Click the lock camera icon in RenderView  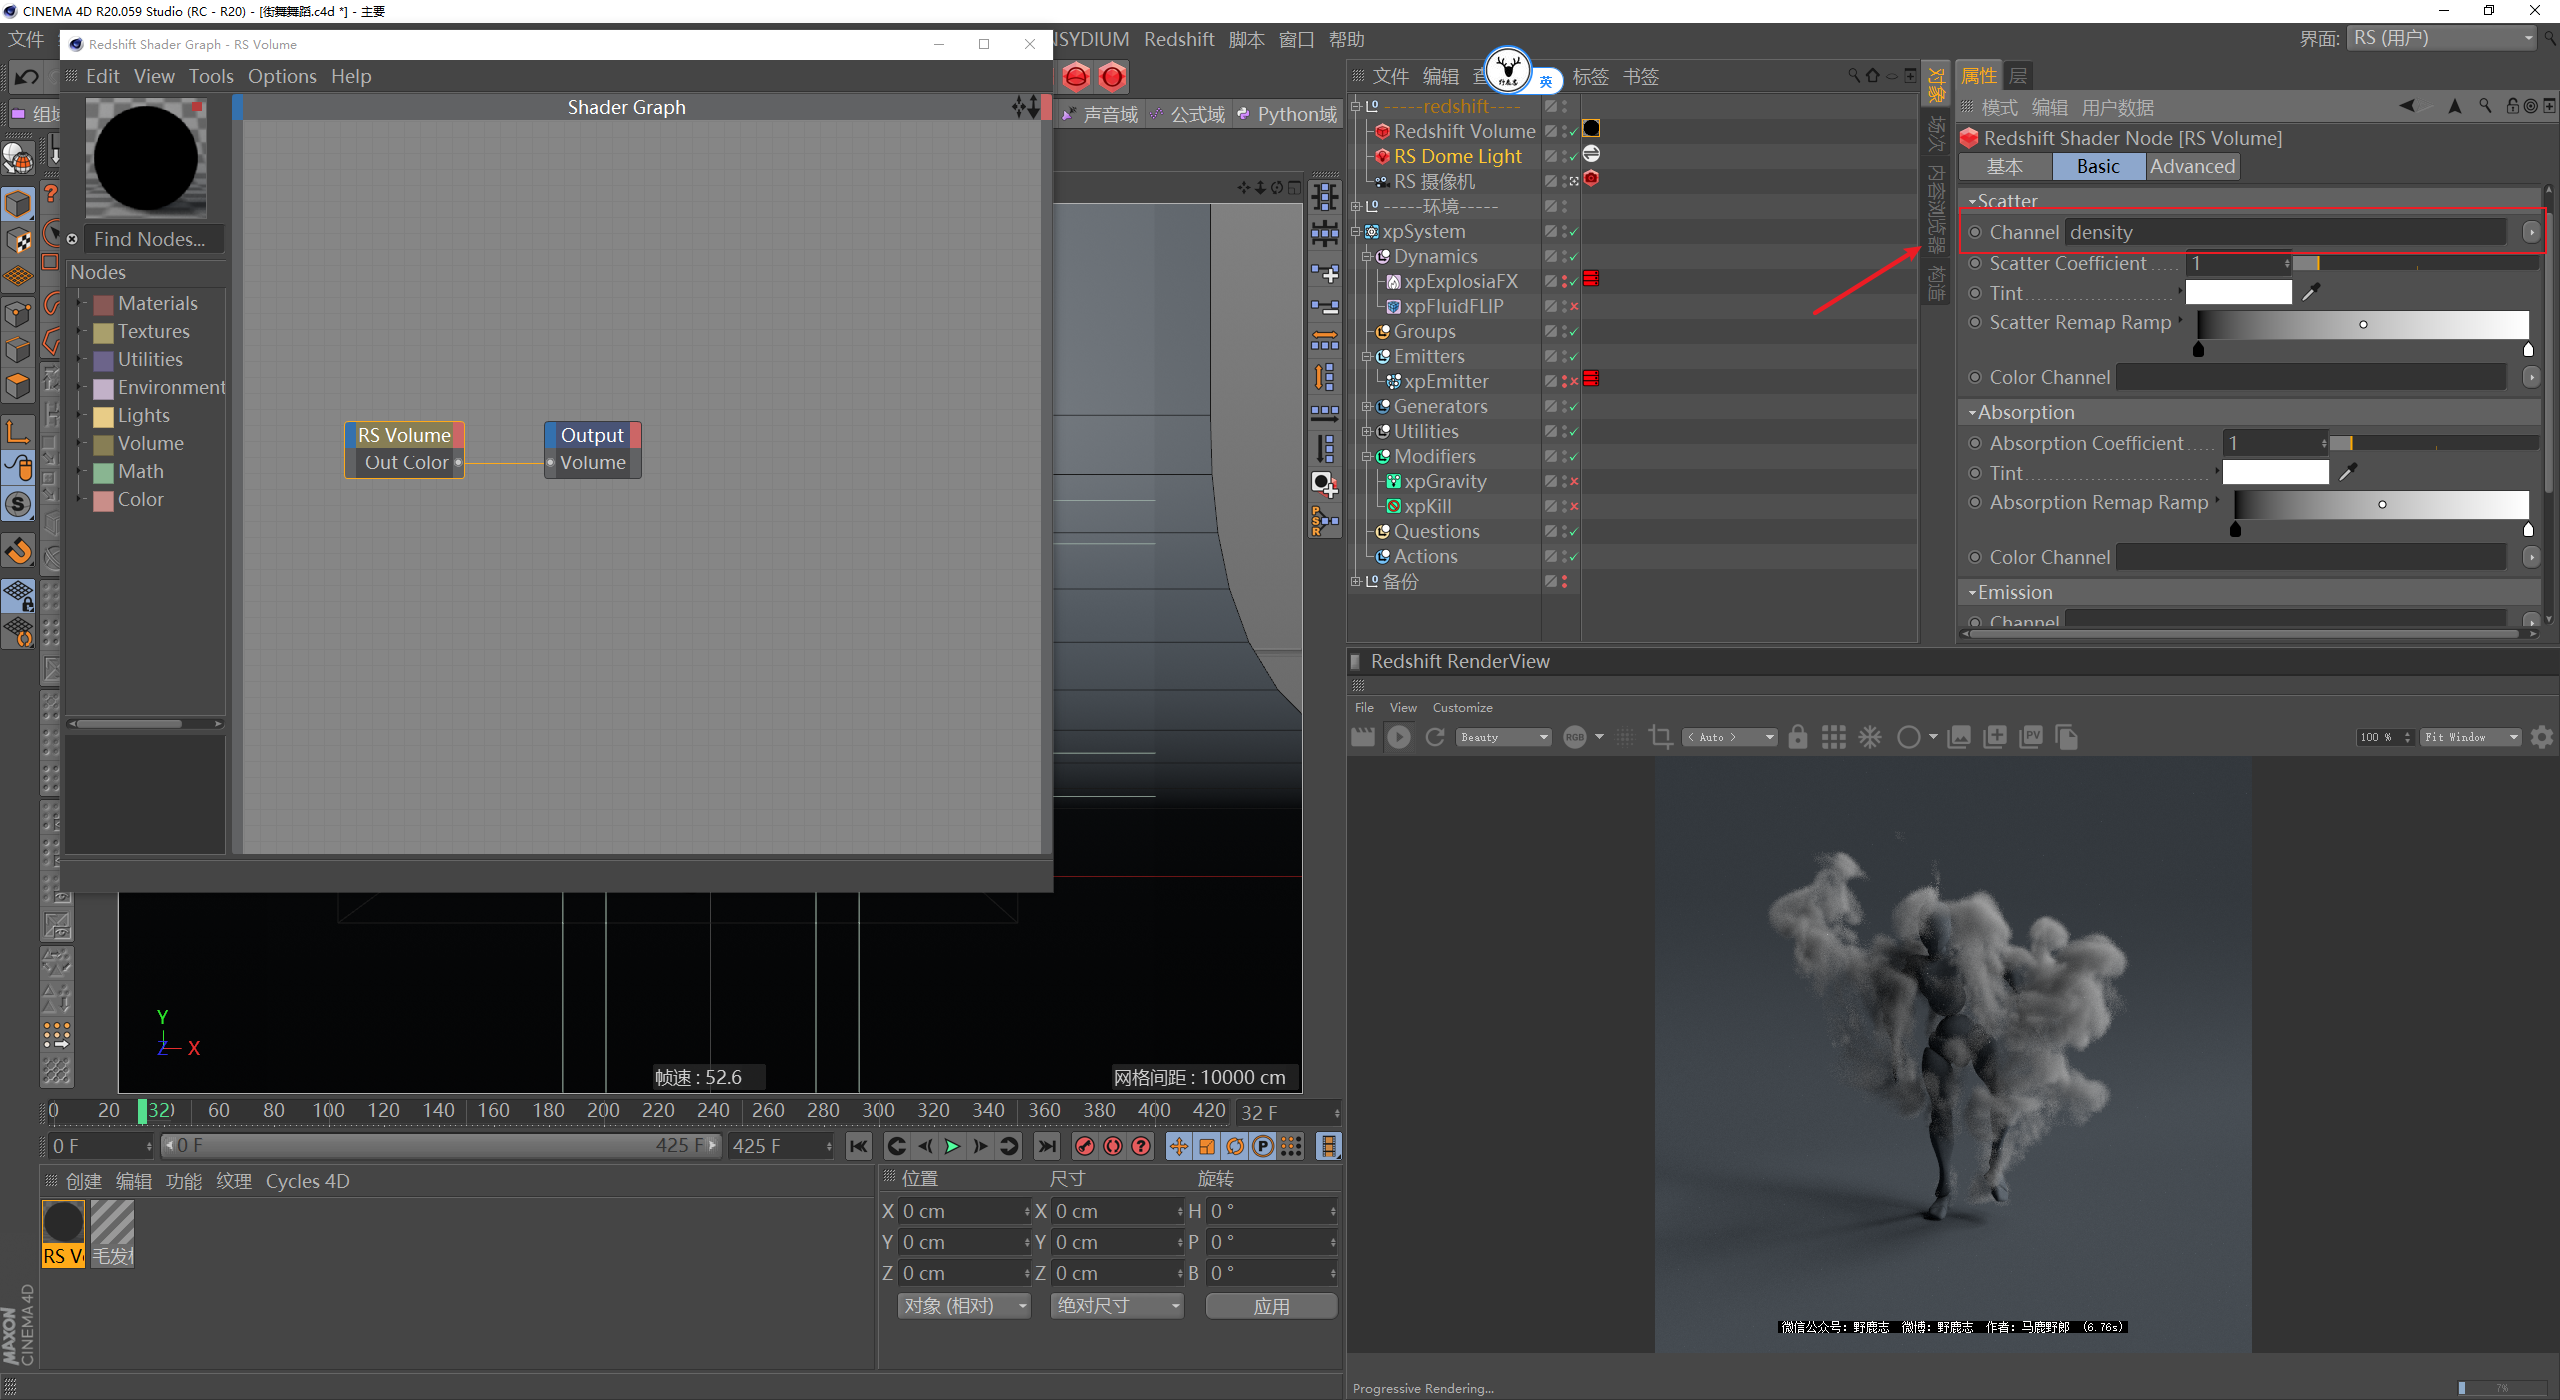(x=1798, y=737)
